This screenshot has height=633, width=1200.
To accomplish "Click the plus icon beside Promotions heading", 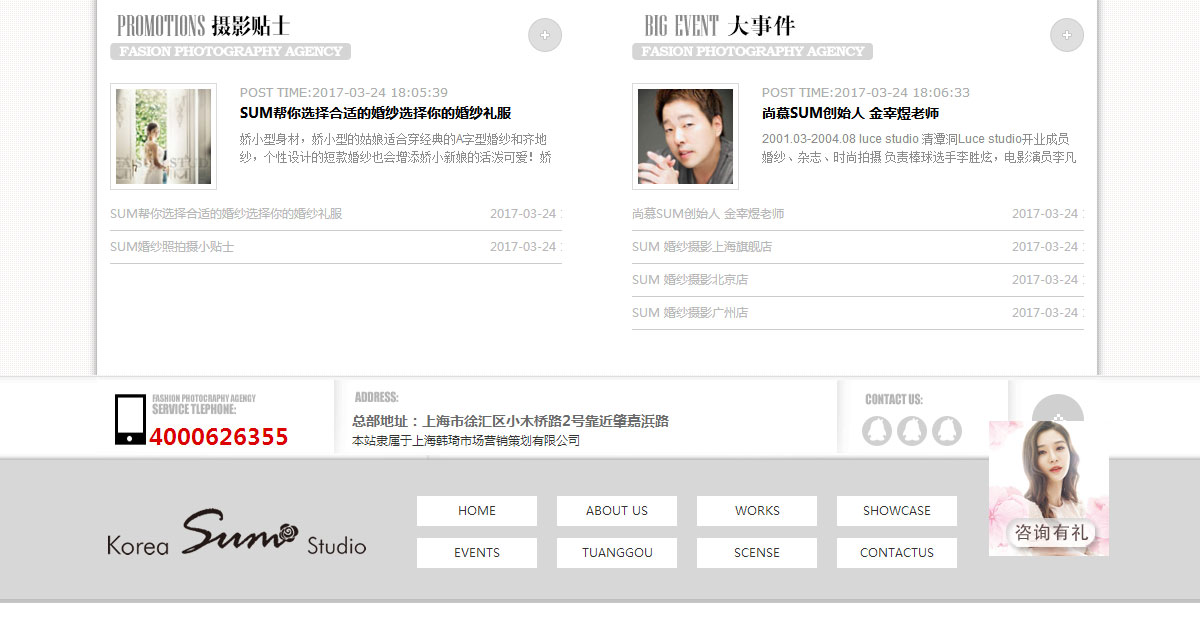I will coord(545,35).
